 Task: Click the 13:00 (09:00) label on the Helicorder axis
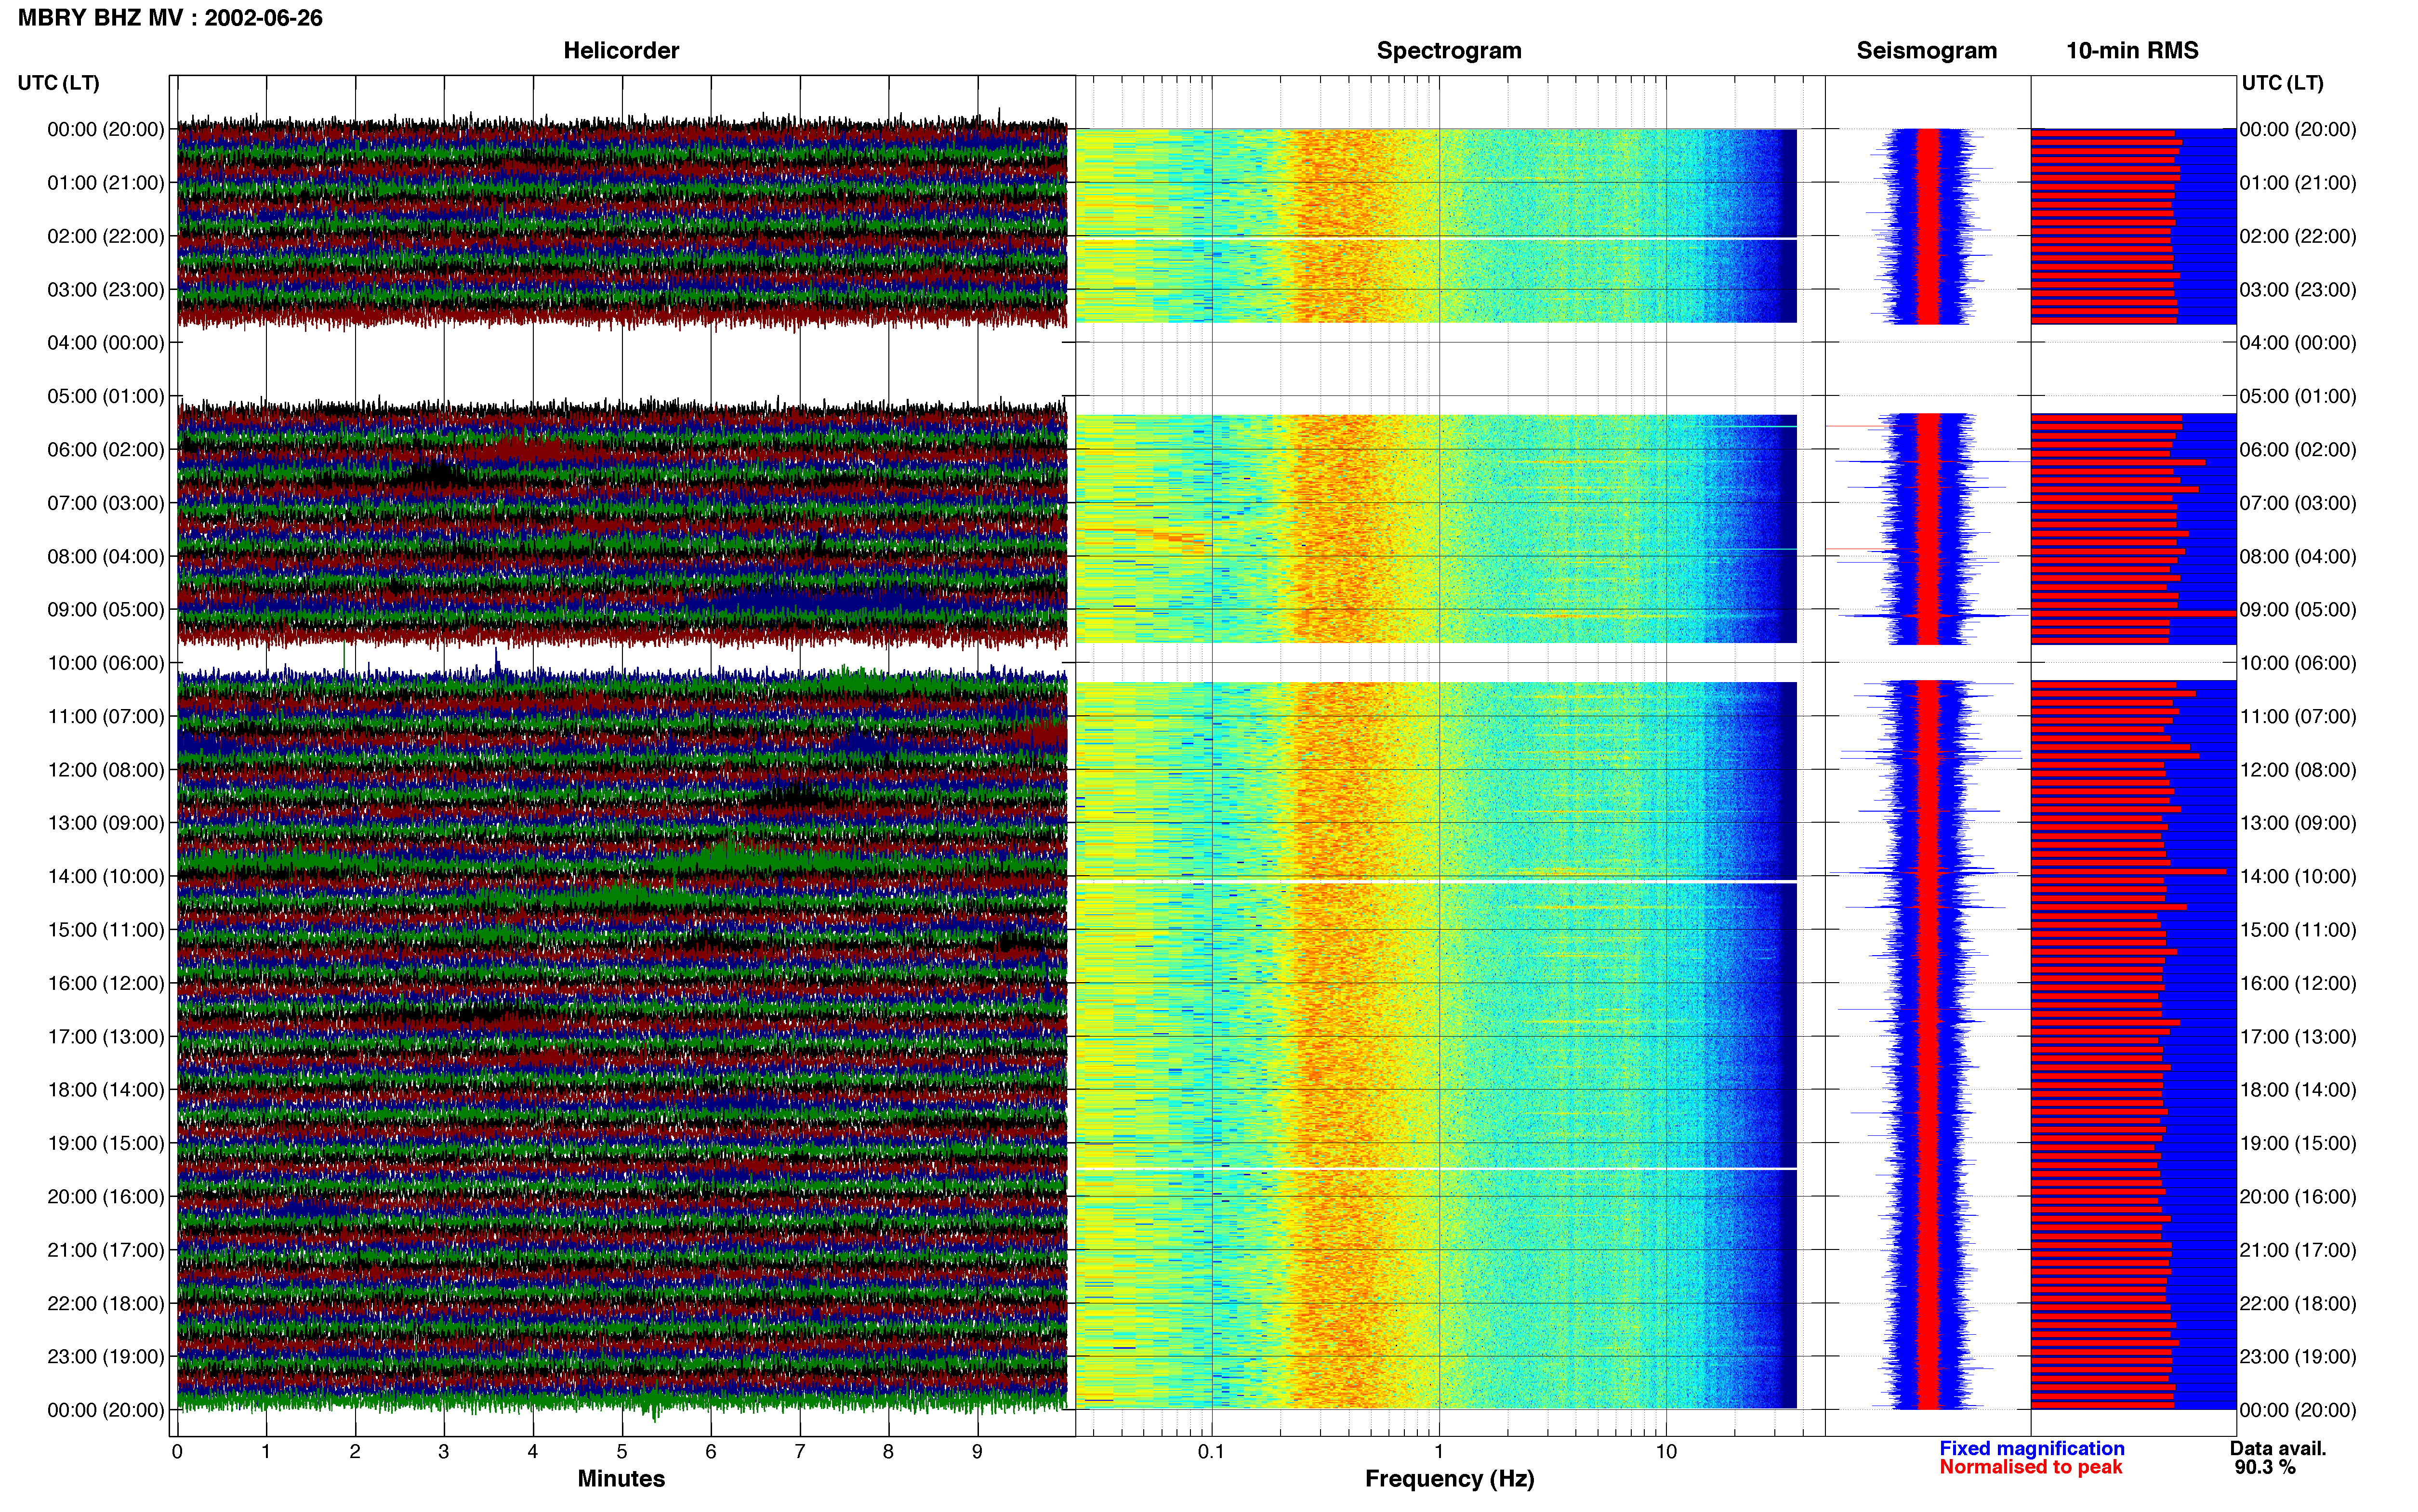(x=106, y=823)
